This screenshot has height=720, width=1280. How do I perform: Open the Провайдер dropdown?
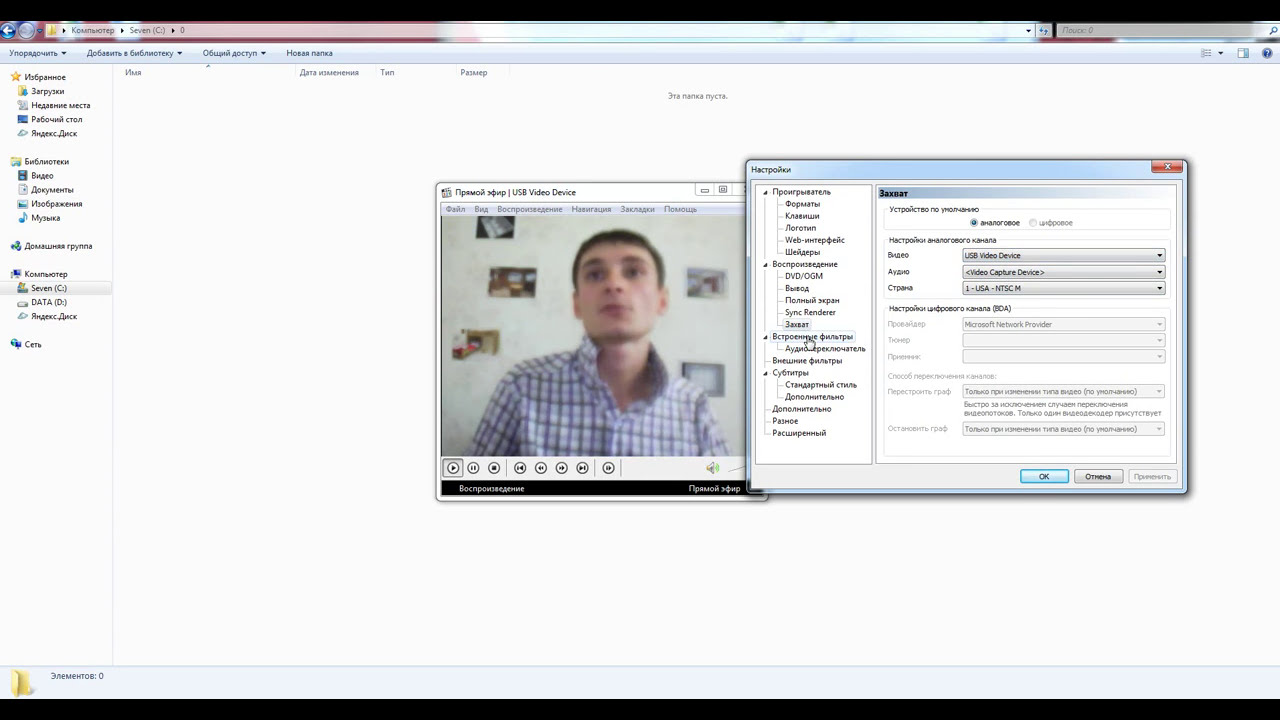(x=1064, y=324)
